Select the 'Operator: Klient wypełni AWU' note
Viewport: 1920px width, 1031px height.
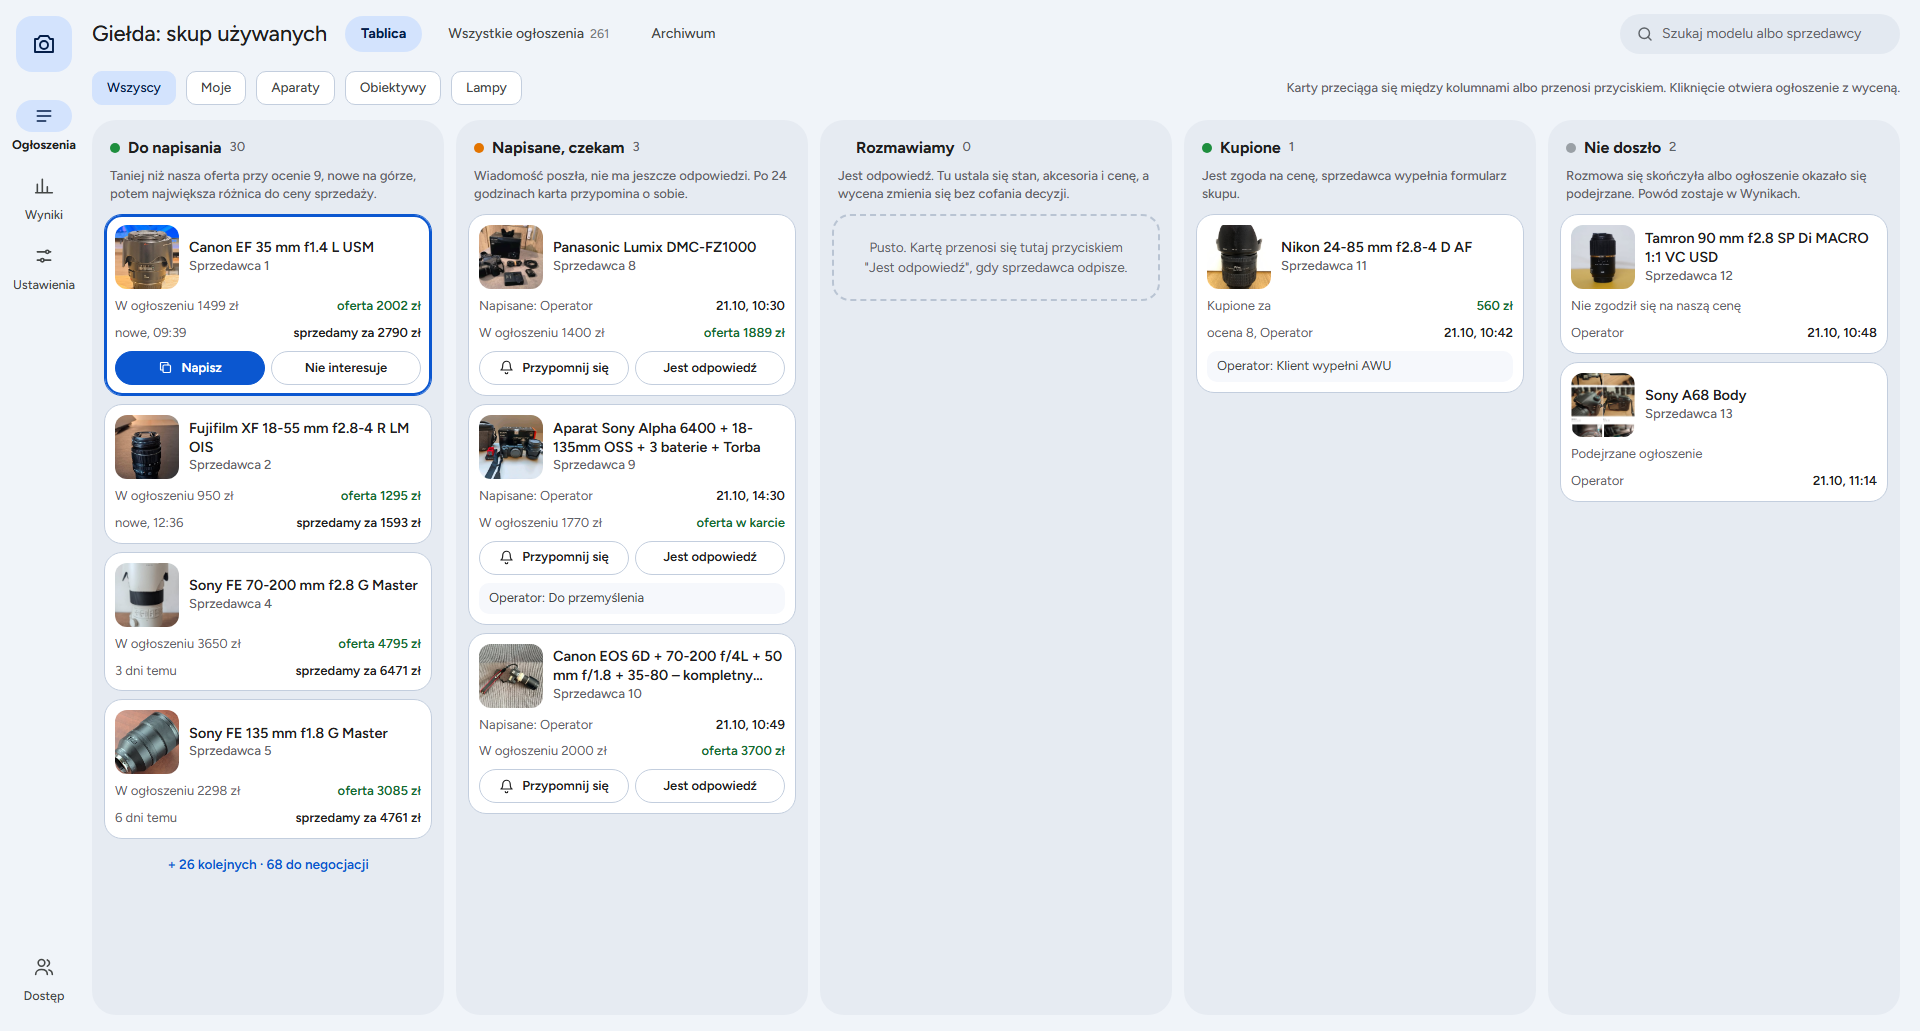(1360, 366)
